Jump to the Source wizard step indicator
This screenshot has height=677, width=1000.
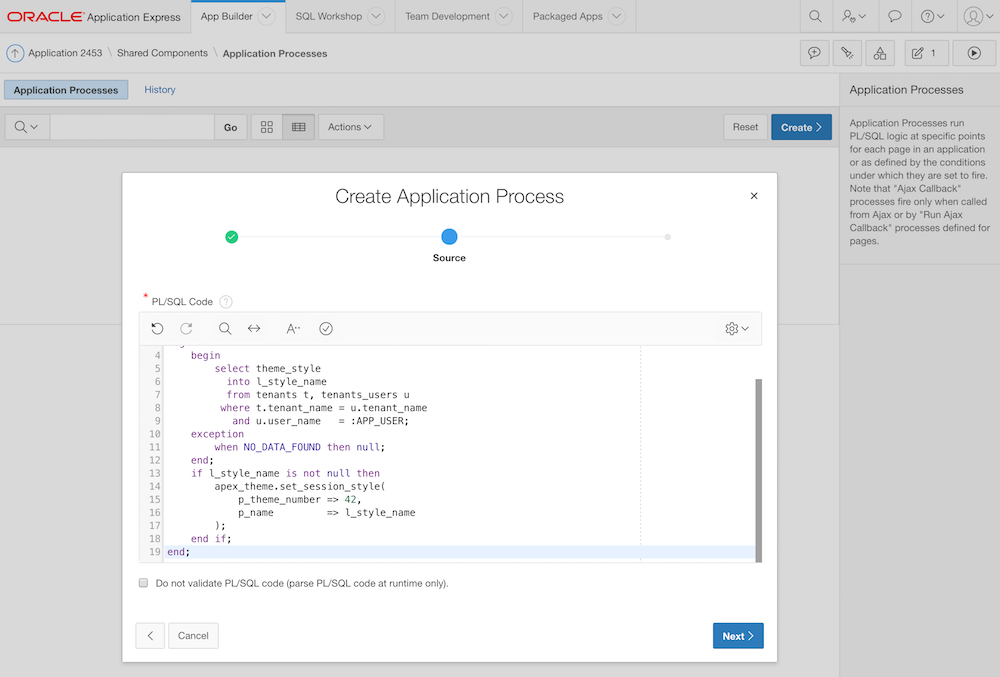coord(448,237)
